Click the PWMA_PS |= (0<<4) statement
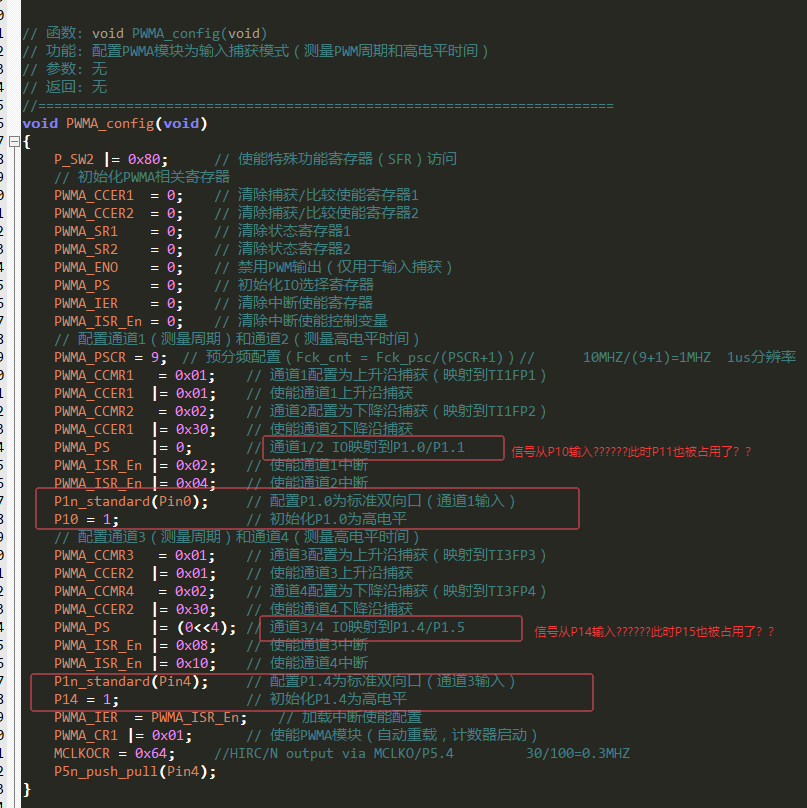This screenshot has height=808, width=807. tap(145, 627)
